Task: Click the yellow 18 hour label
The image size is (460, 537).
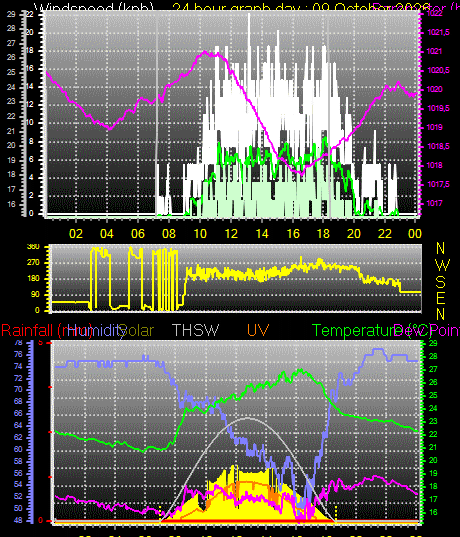Action: click(323, 234)
